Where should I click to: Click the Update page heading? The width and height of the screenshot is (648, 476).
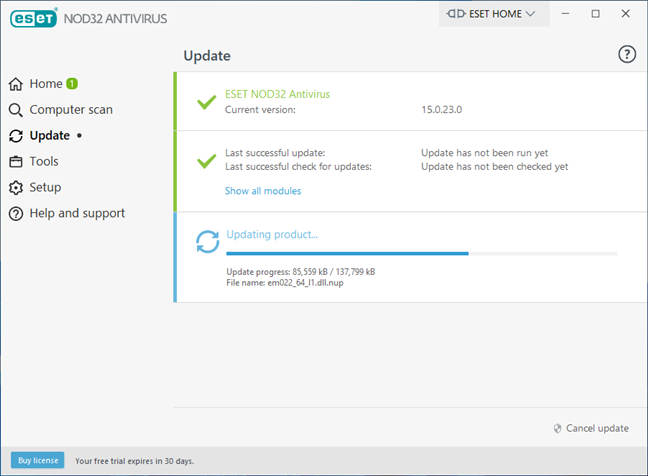[x=207, y=56]
